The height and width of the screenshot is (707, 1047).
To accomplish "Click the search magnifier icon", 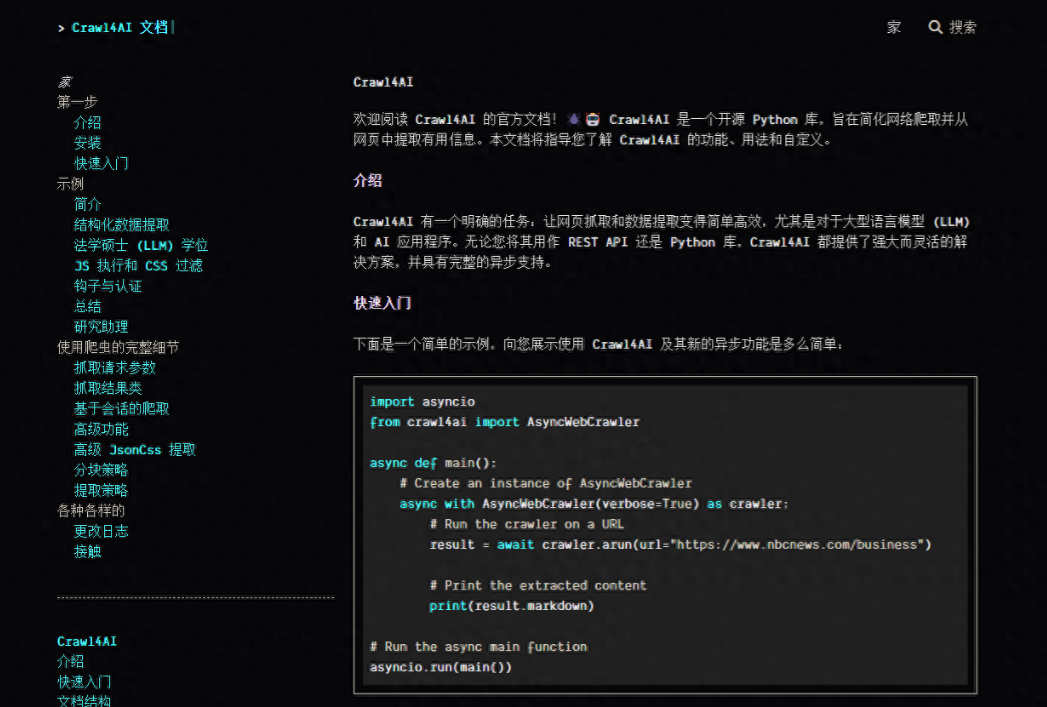I will coord(935,27).
